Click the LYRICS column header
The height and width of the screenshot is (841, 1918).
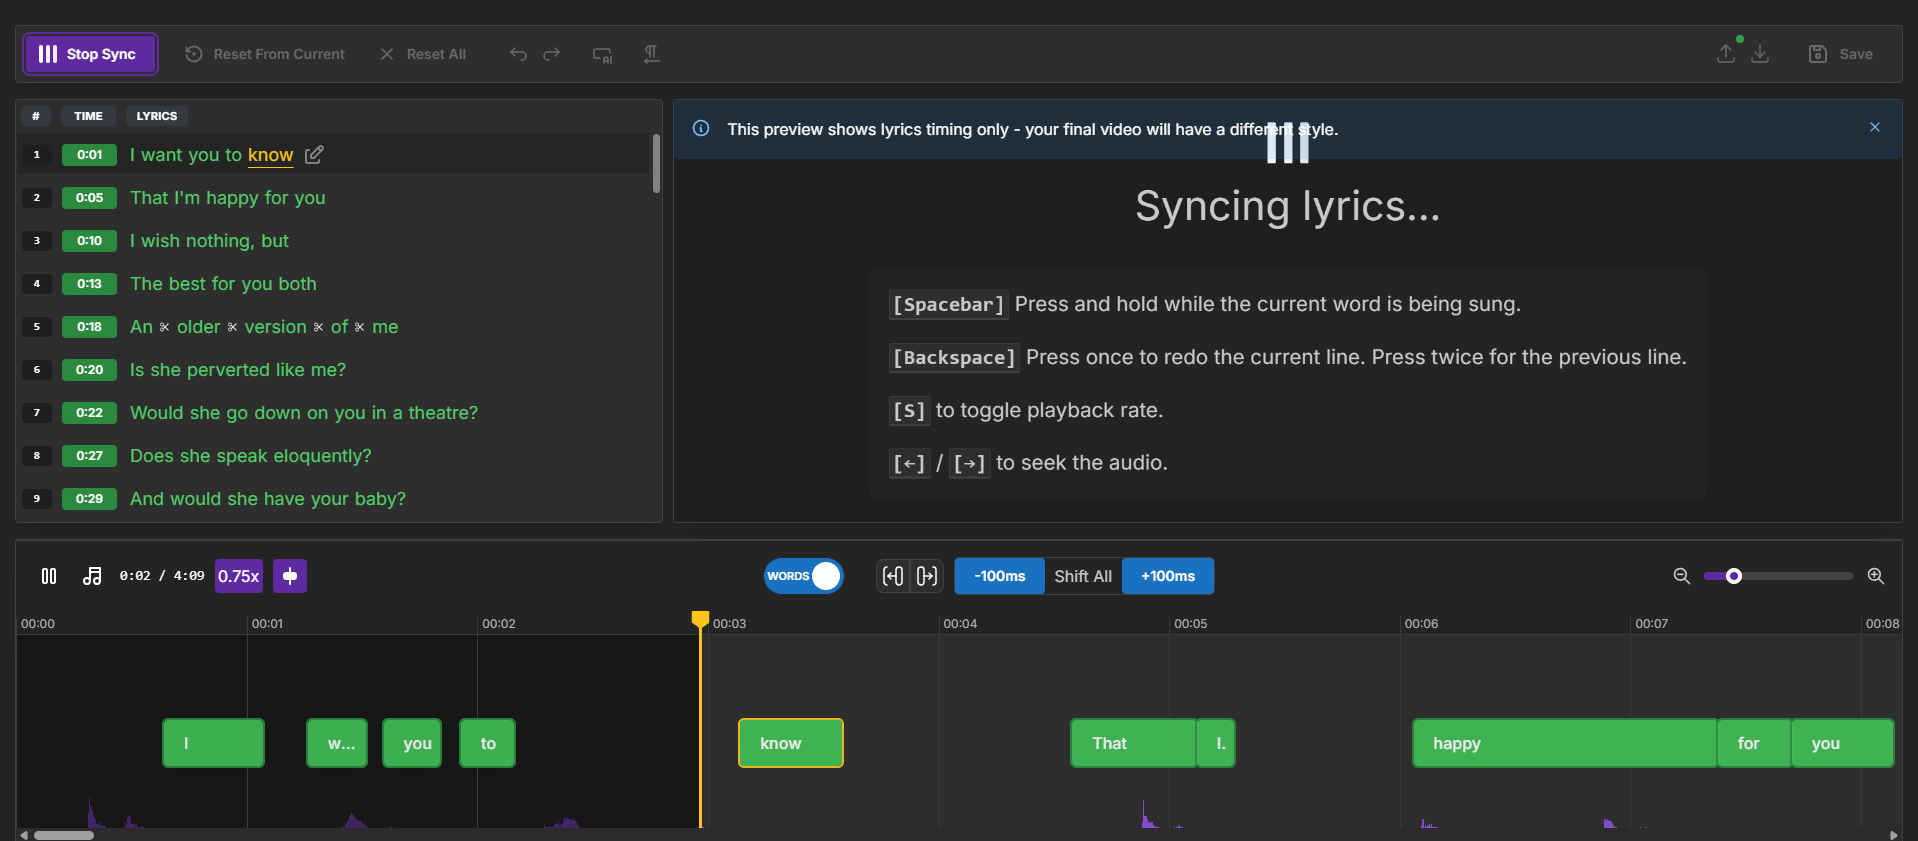[157, 116]
